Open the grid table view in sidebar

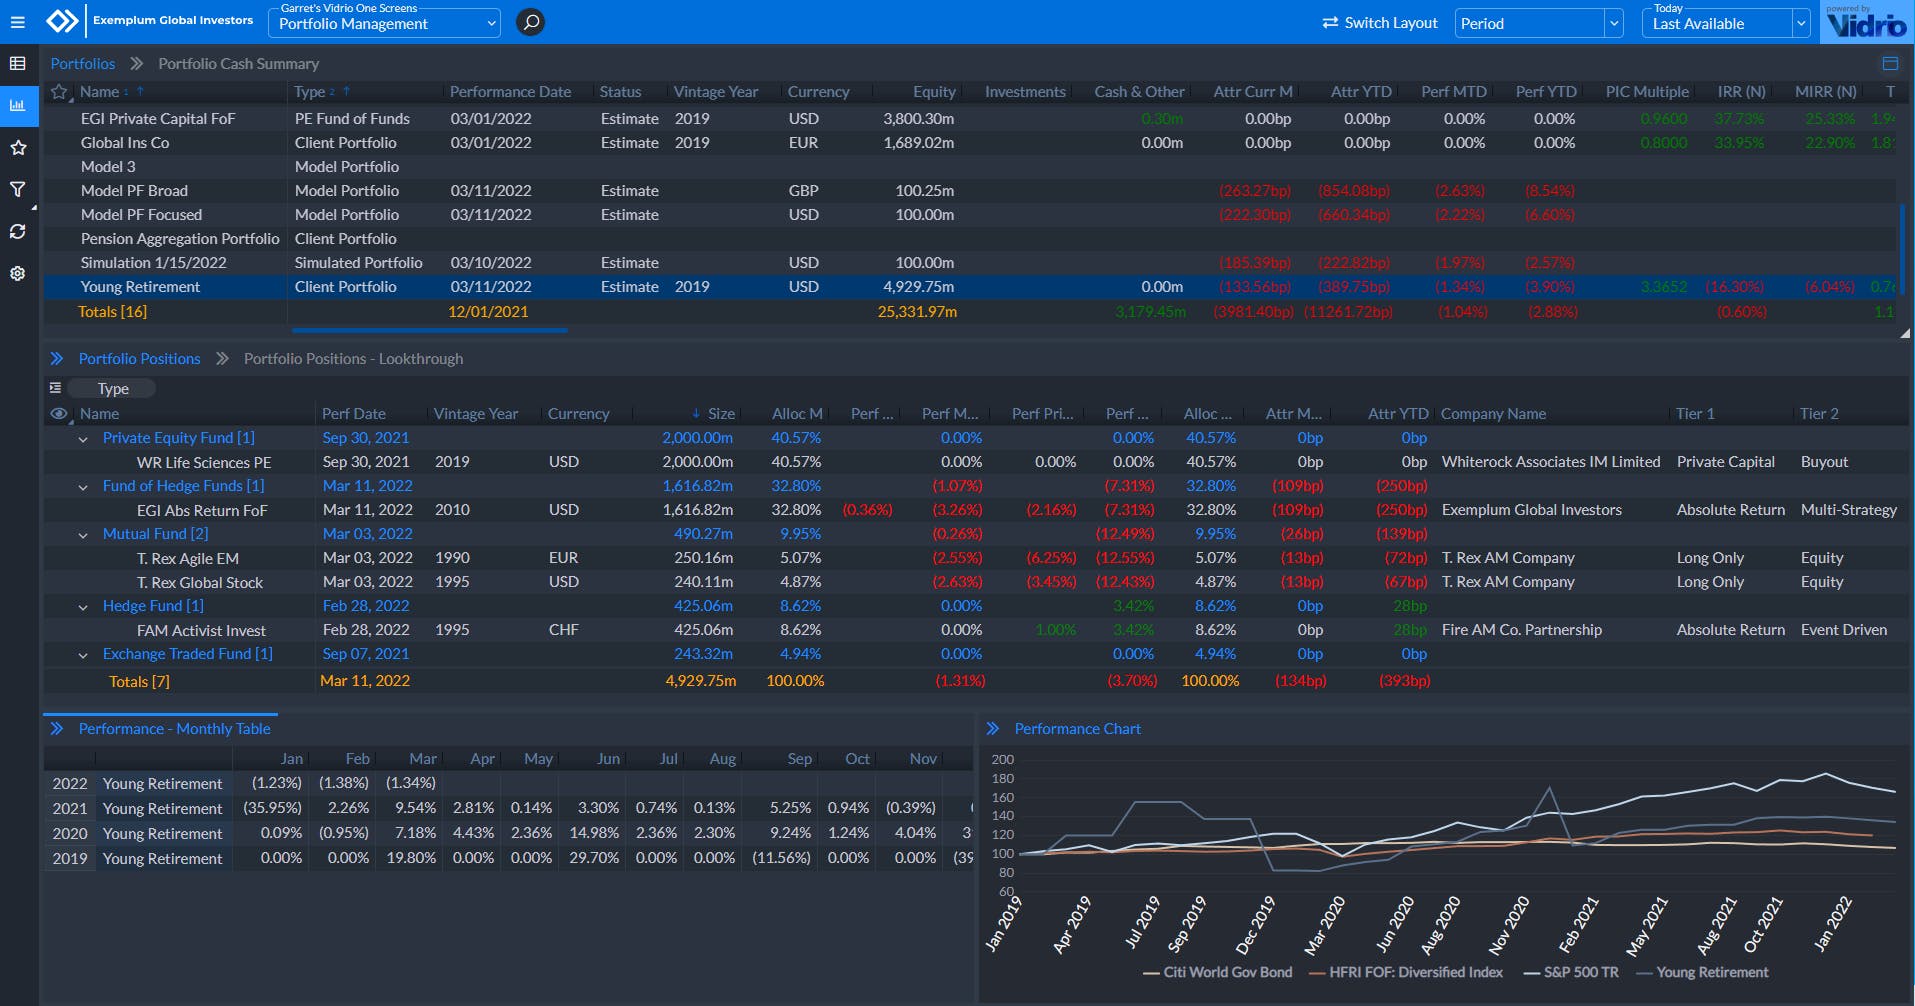tap(17, 64)
